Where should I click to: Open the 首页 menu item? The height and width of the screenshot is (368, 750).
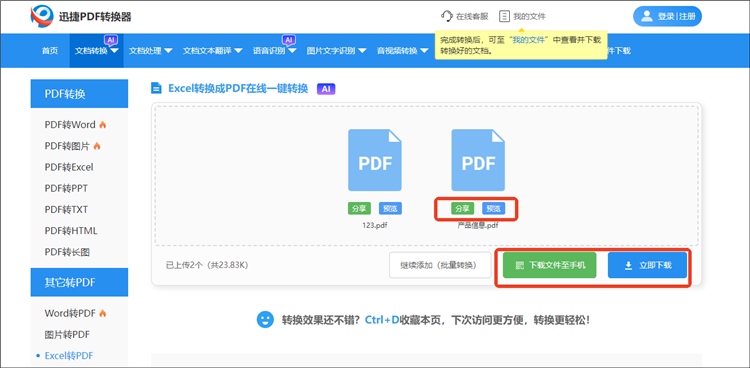[x=50, y=51]
